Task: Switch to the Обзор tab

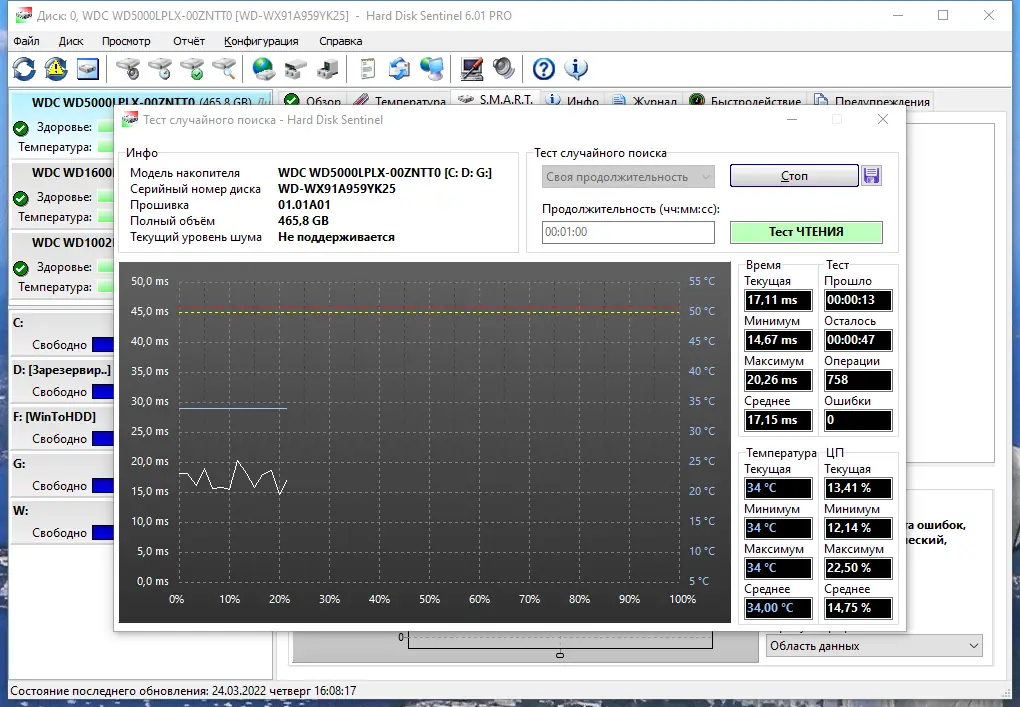Action: click(312, 101)
